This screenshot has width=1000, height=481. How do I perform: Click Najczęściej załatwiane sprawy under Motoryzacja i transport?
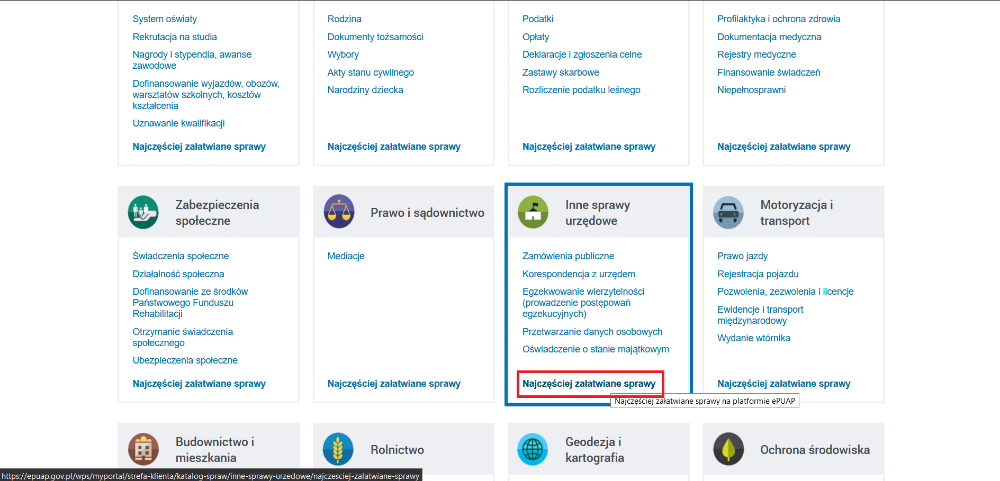coord(784,383)
